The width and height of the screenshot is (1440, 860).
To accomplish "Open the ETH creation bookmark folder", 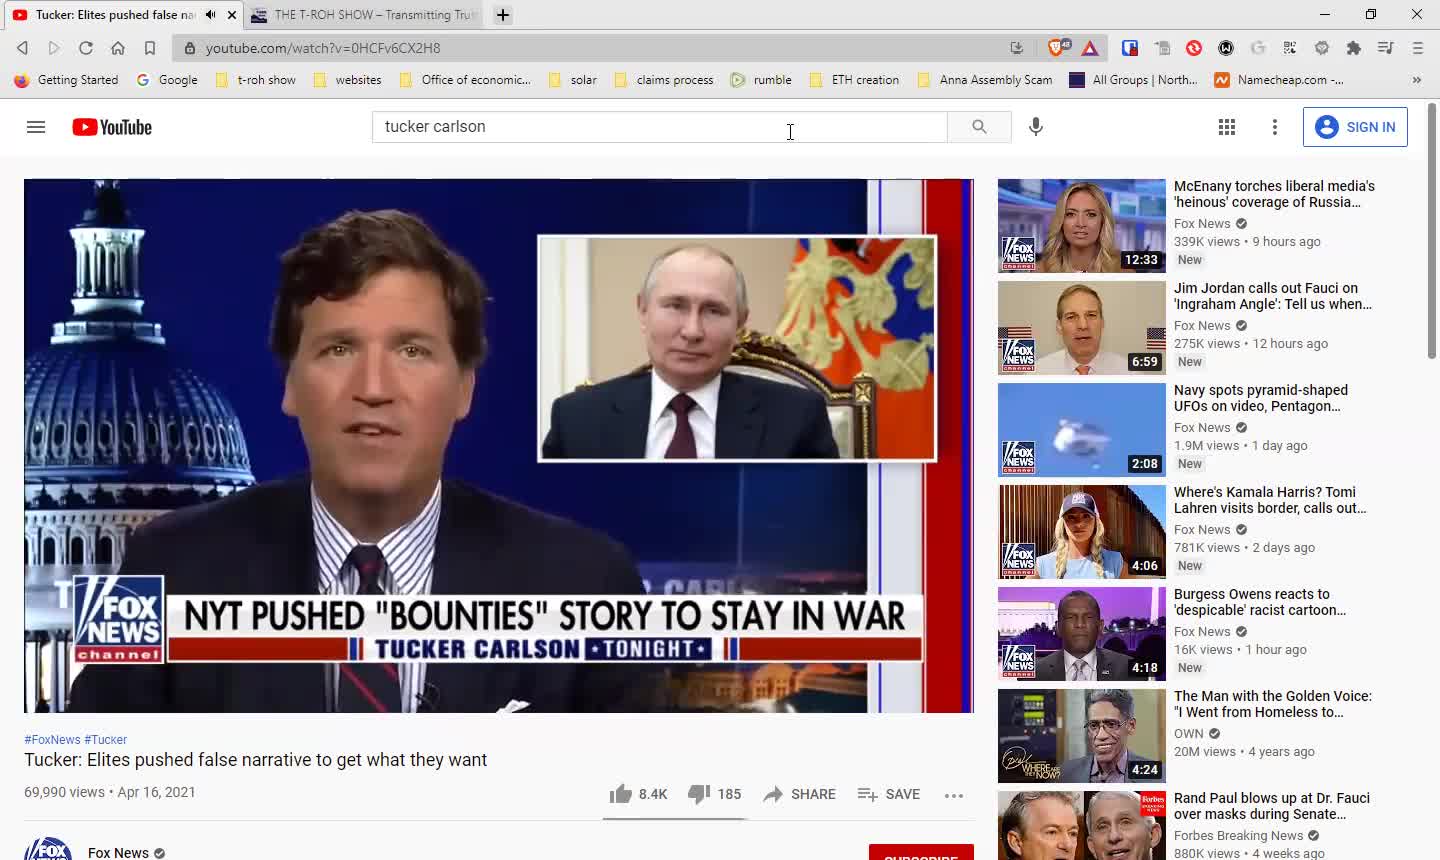I will [854, 80].
